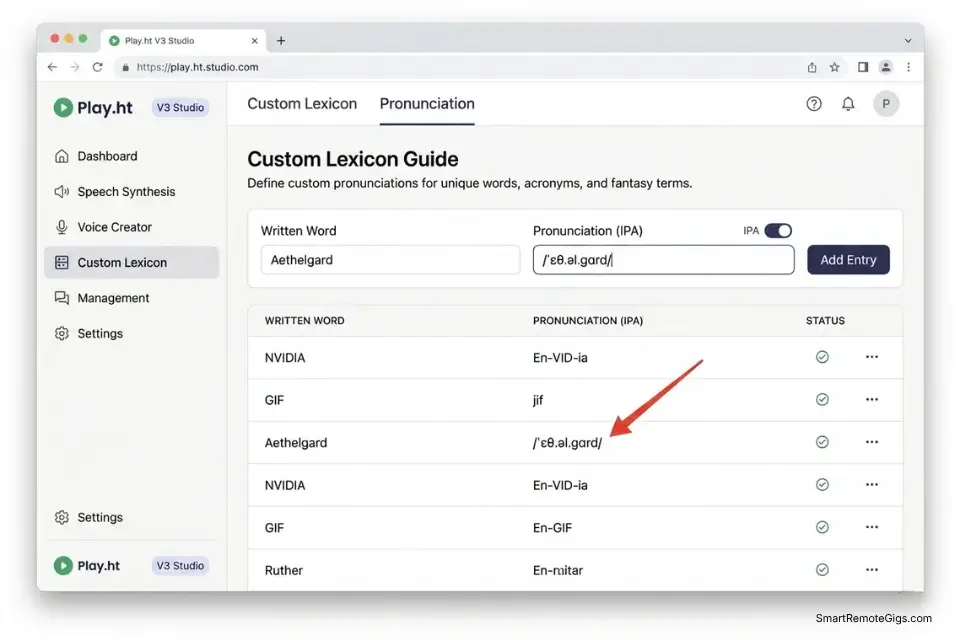Open more options for the jif row

click(872, 399)
